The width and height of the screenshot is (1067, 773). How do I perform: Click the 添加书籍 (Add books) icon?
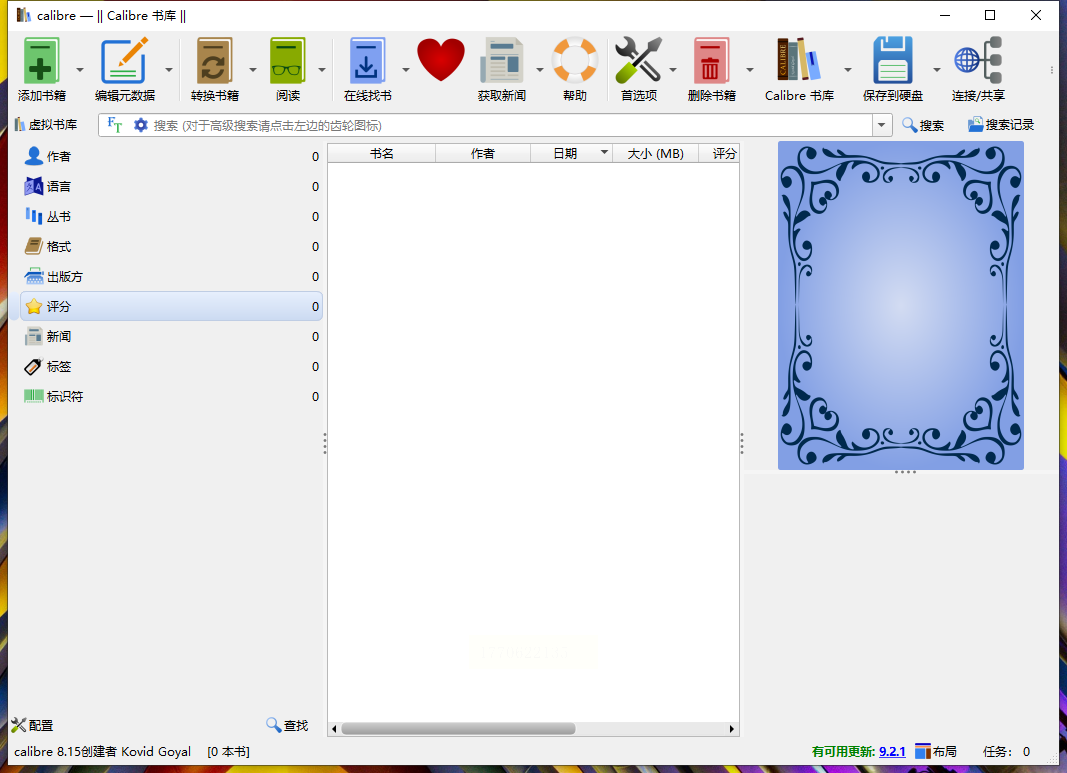coord(41,62)
